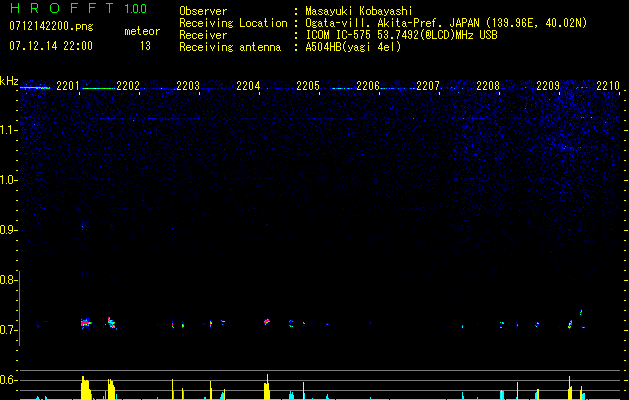Screen dimensions: 629x400
Task: Click the 0.9 kHz frequency axis label
Action: tap(9, 230)
